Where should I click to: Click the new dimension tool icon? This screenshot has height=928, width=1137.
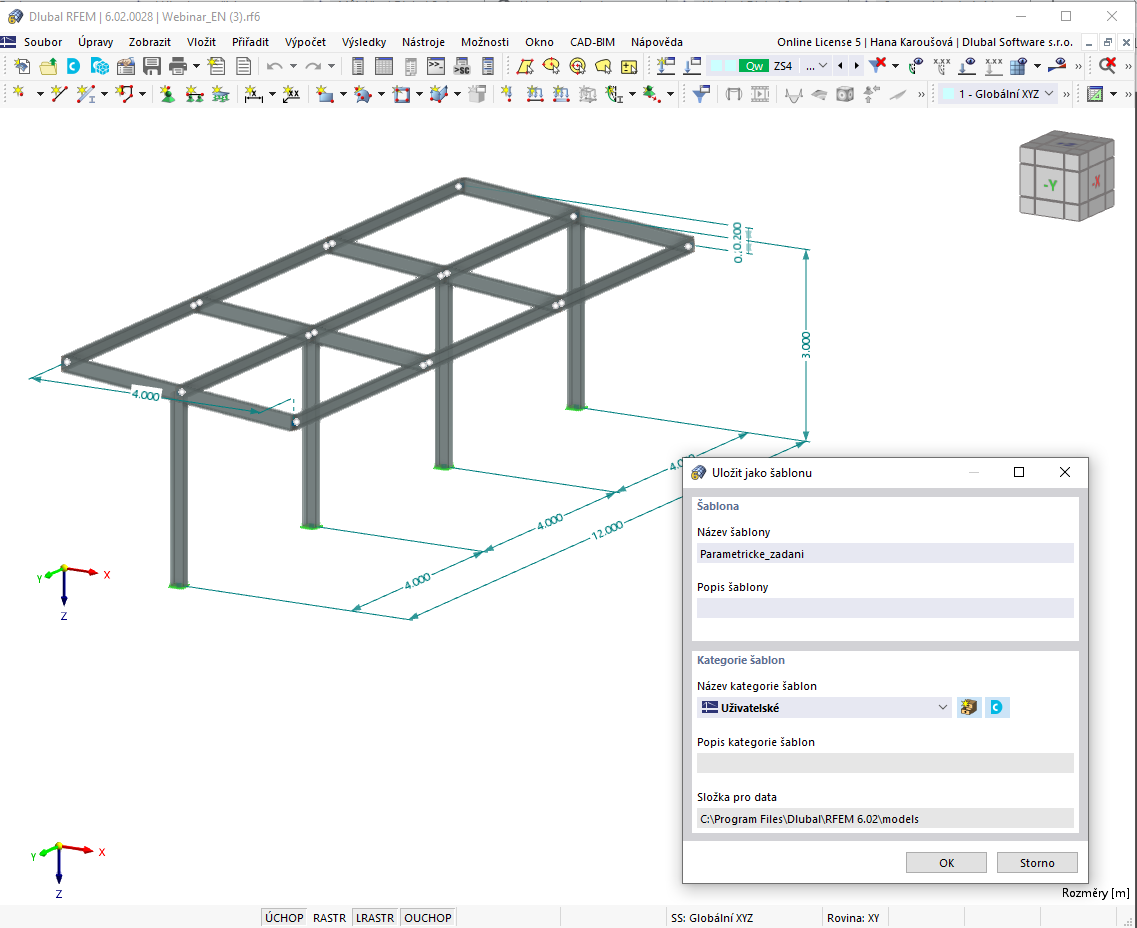pos(252,94)
